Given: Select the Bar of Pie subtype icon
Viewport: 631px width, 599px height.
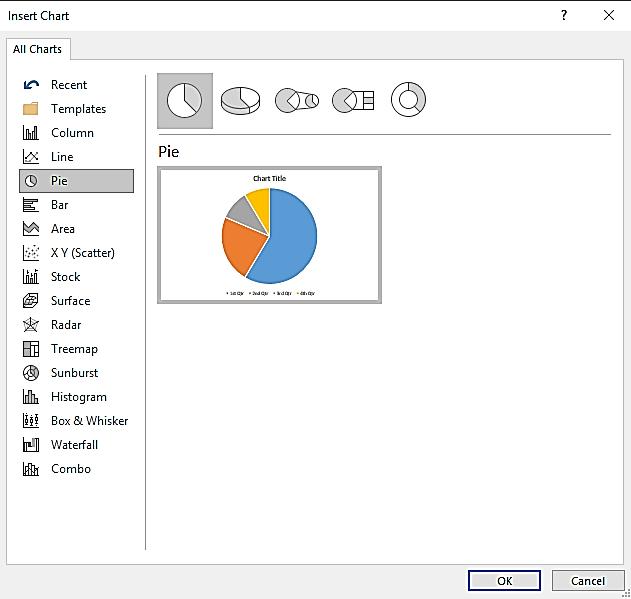Looking at the screenshot, I should 353,101.
